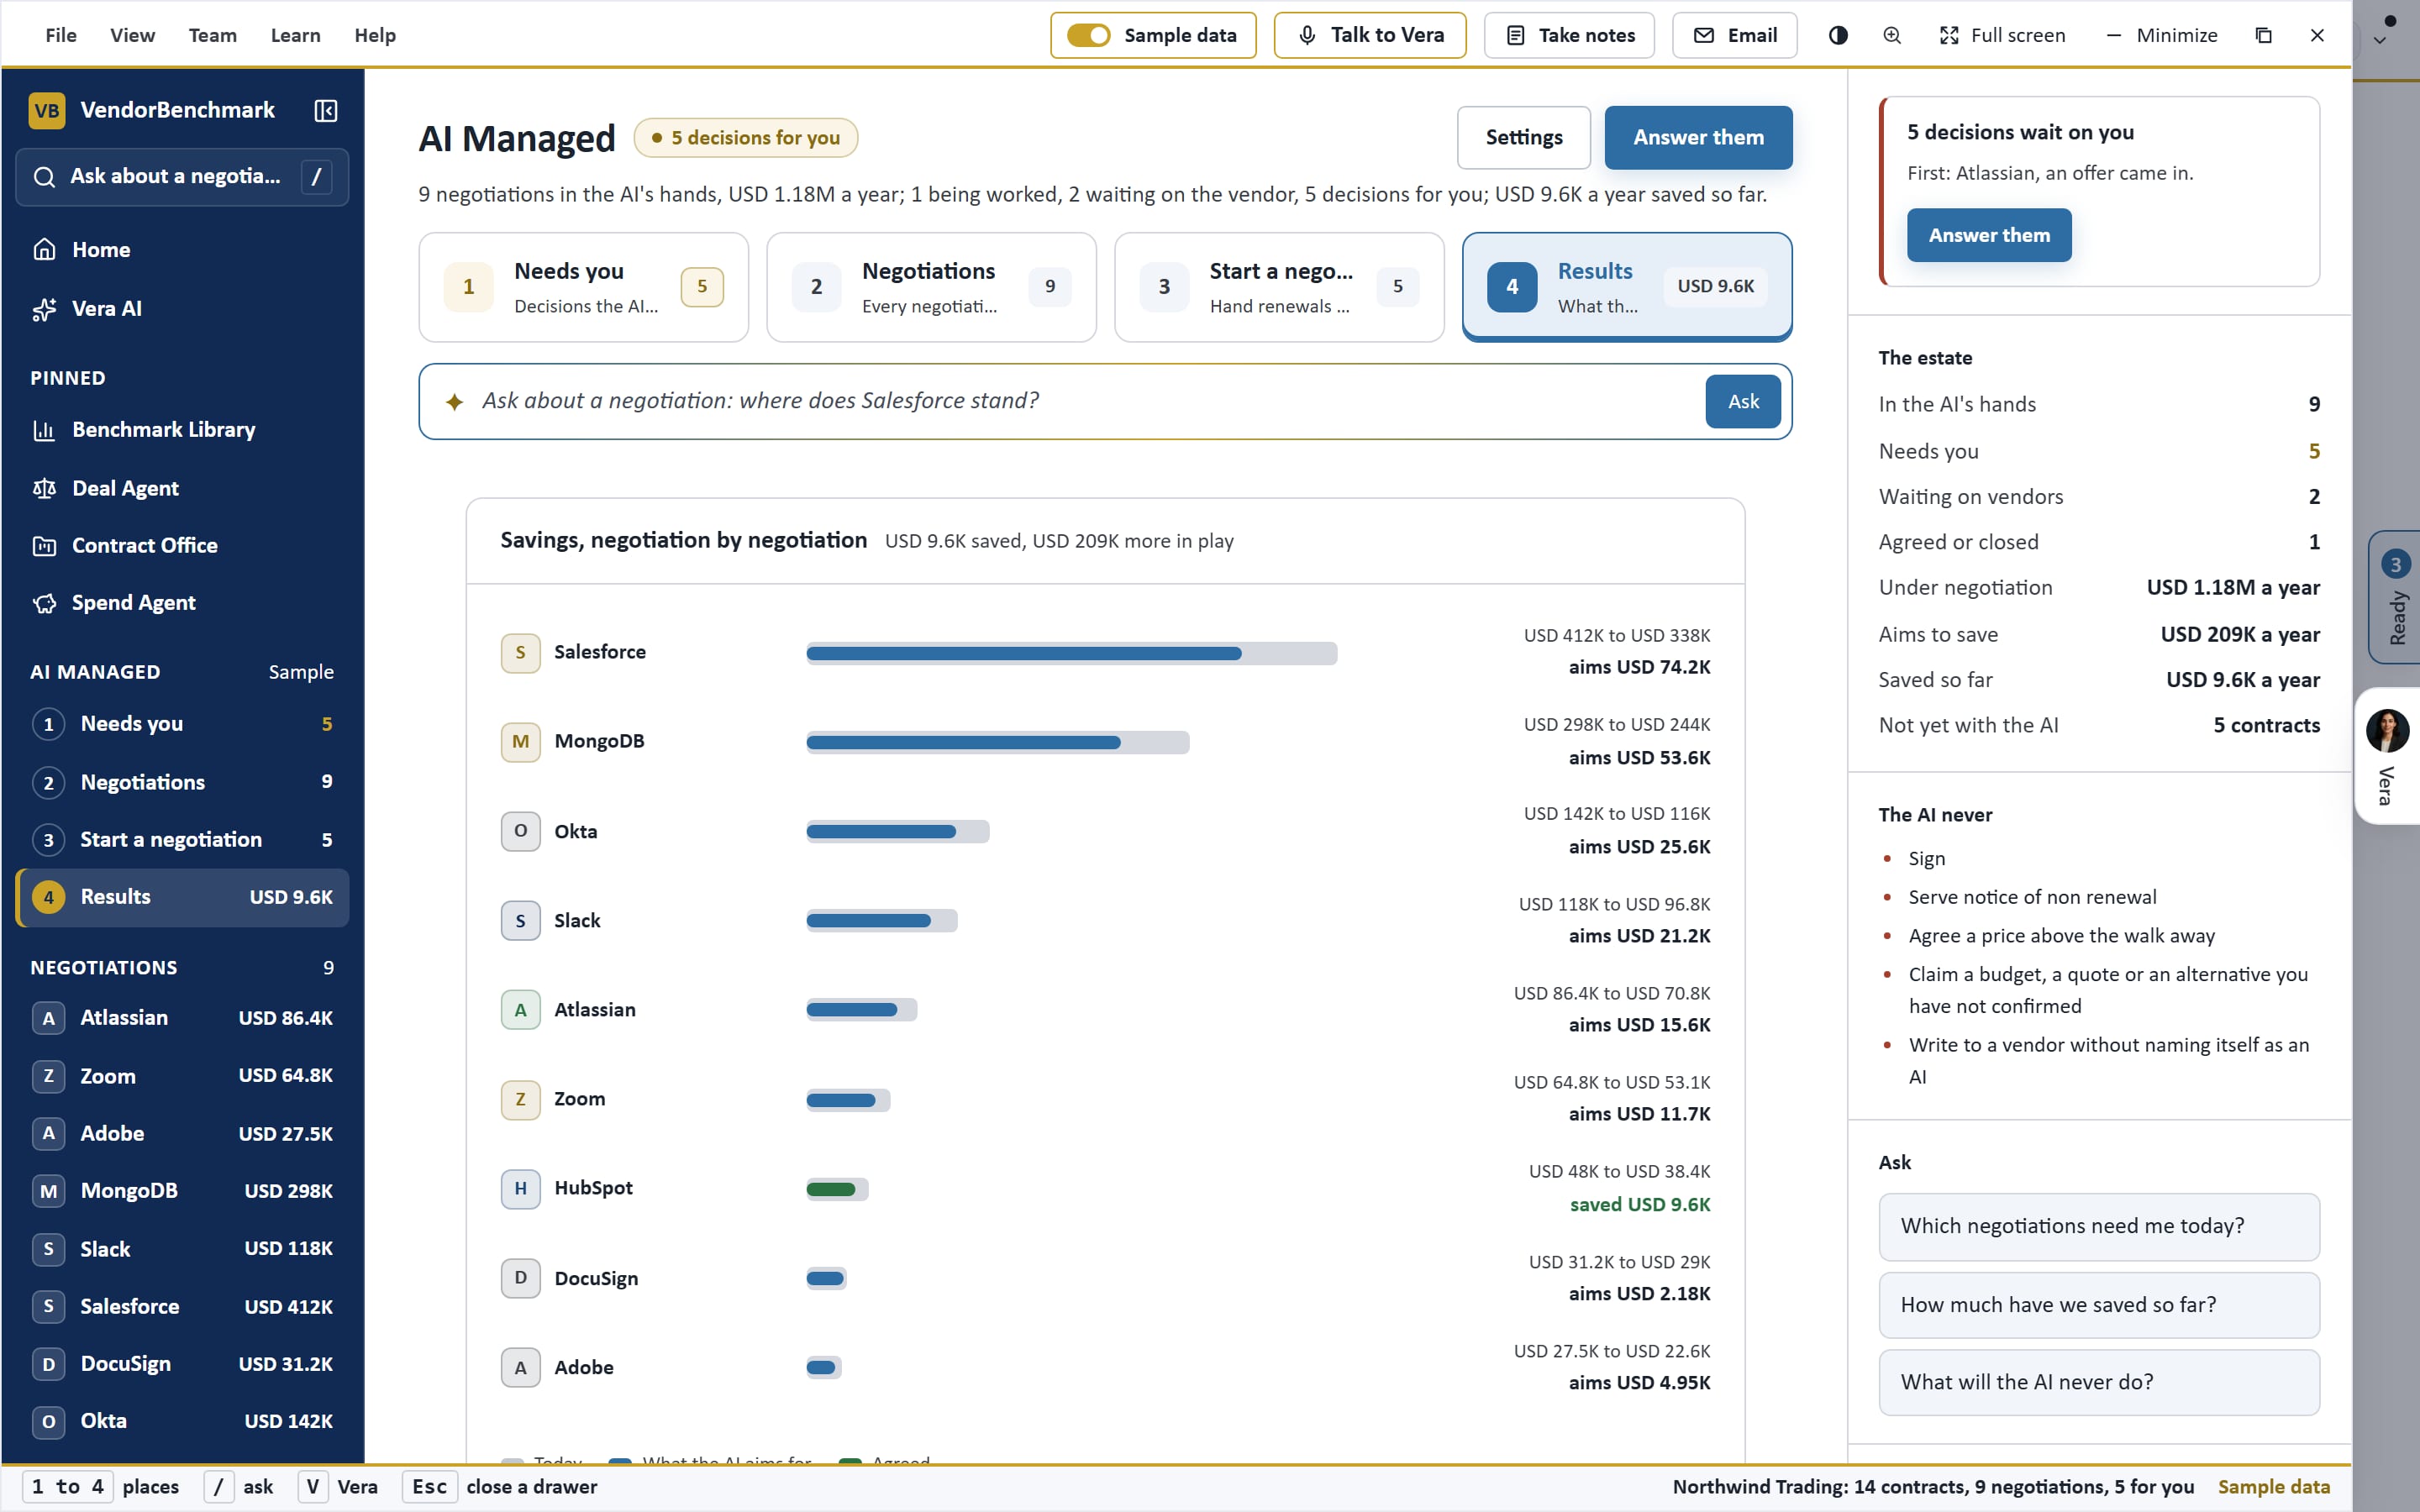
Task: Click the Email button
Action: [x=1735, y=35]
